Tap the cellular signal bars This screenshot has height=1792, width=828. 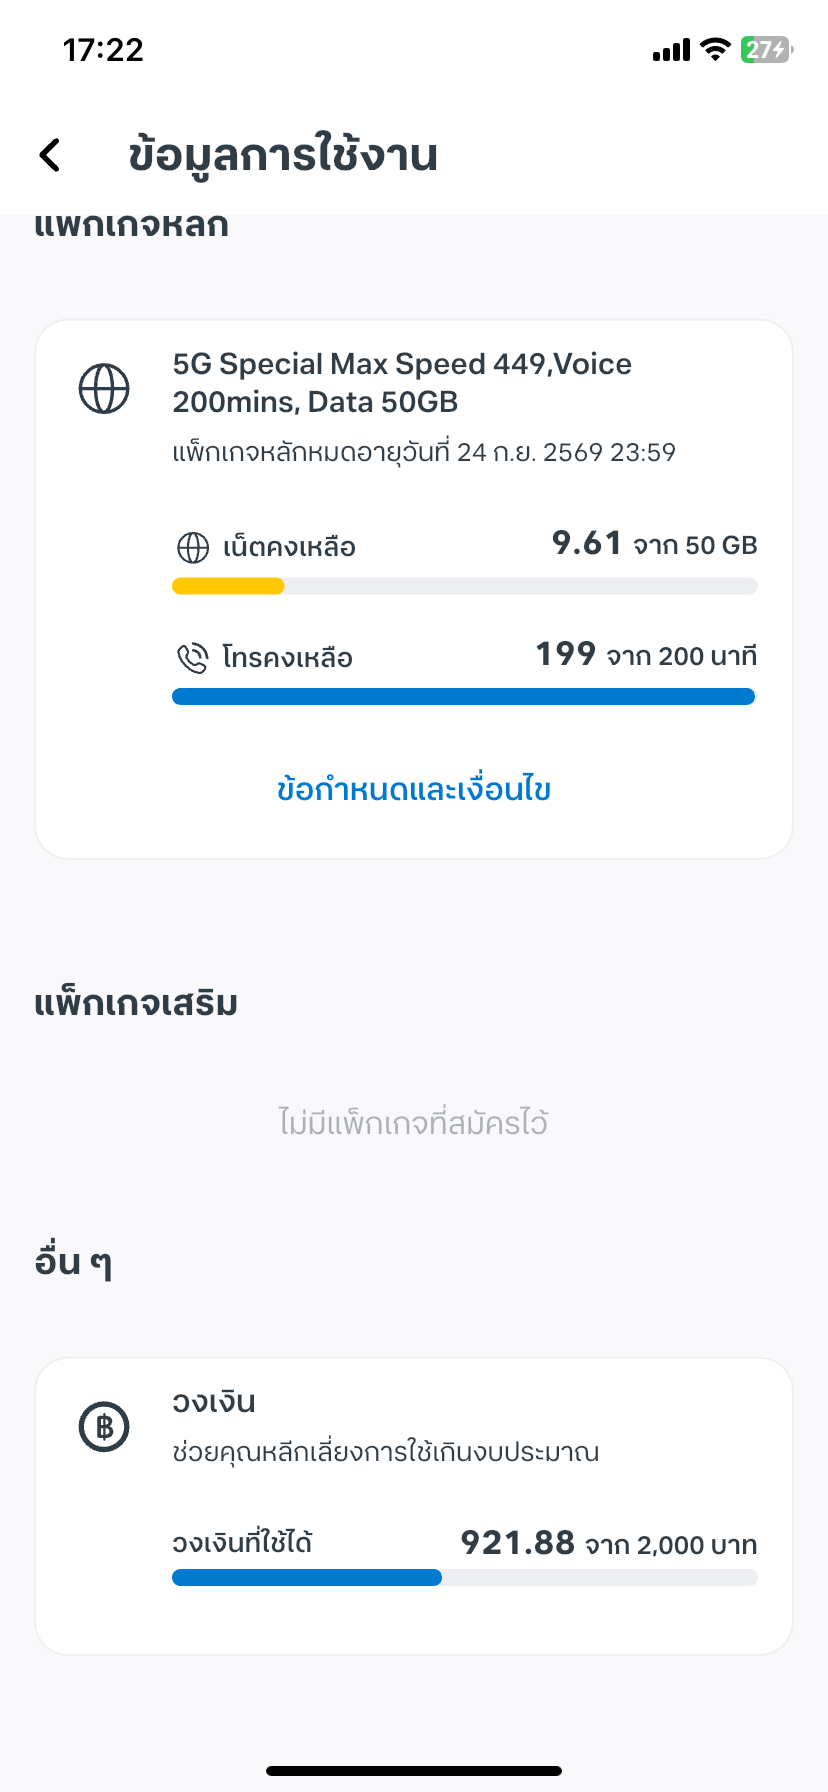pos(671,50)
